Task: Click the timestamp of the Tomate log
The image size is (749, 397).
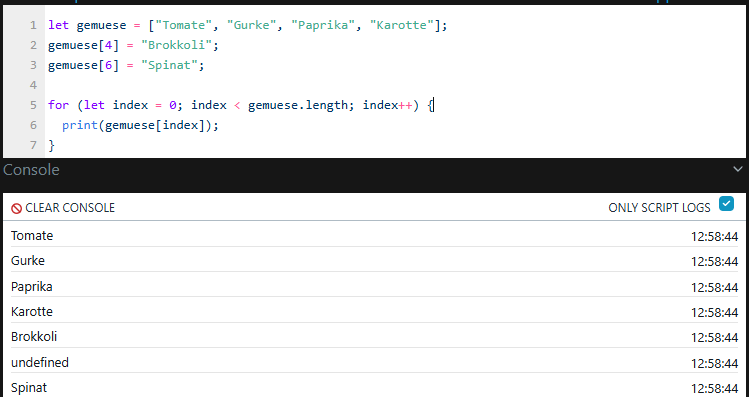Action: click(714, 236)
